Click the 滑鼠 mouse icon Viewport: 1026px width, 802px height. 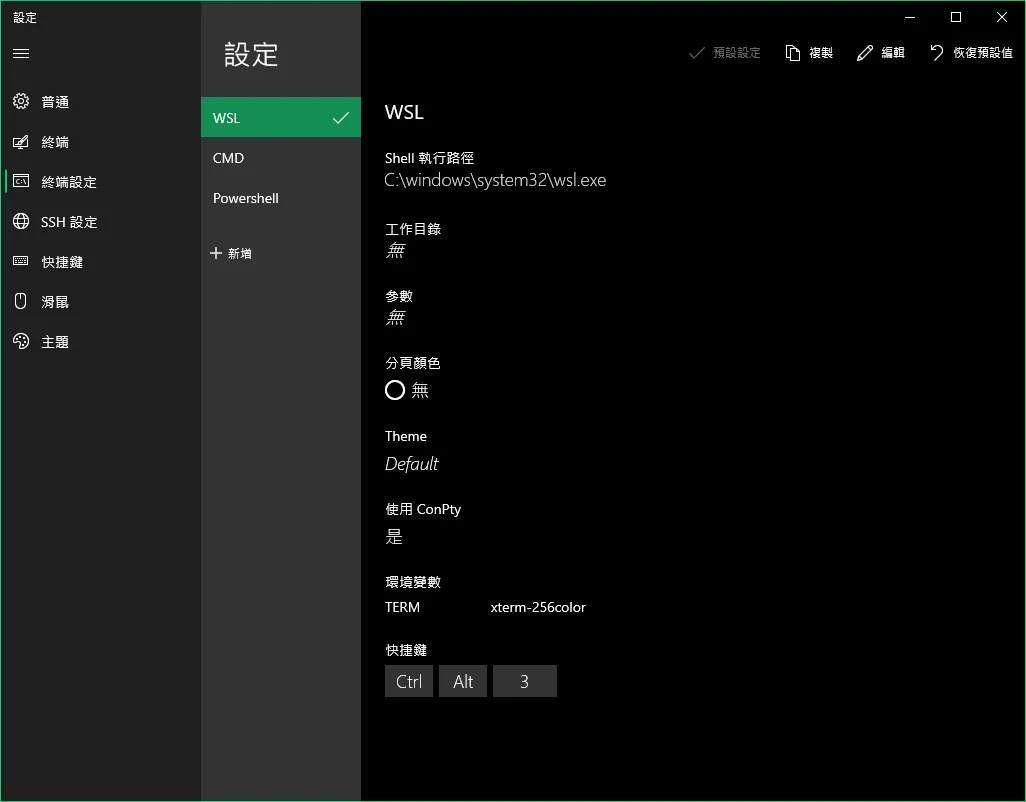21,302
